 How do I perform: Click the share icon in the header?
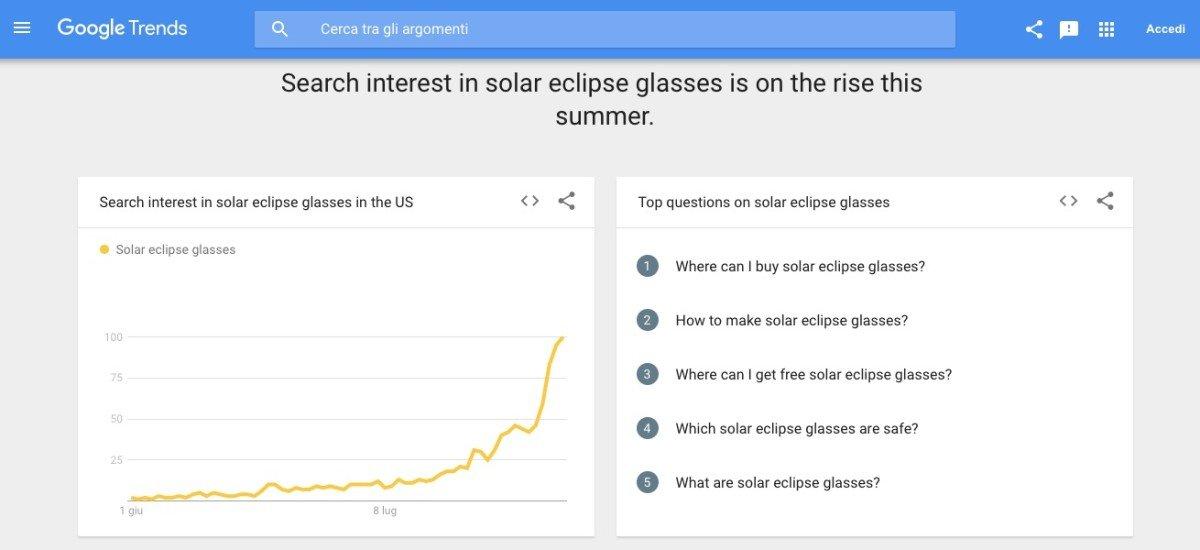[x=1034, y=29]
